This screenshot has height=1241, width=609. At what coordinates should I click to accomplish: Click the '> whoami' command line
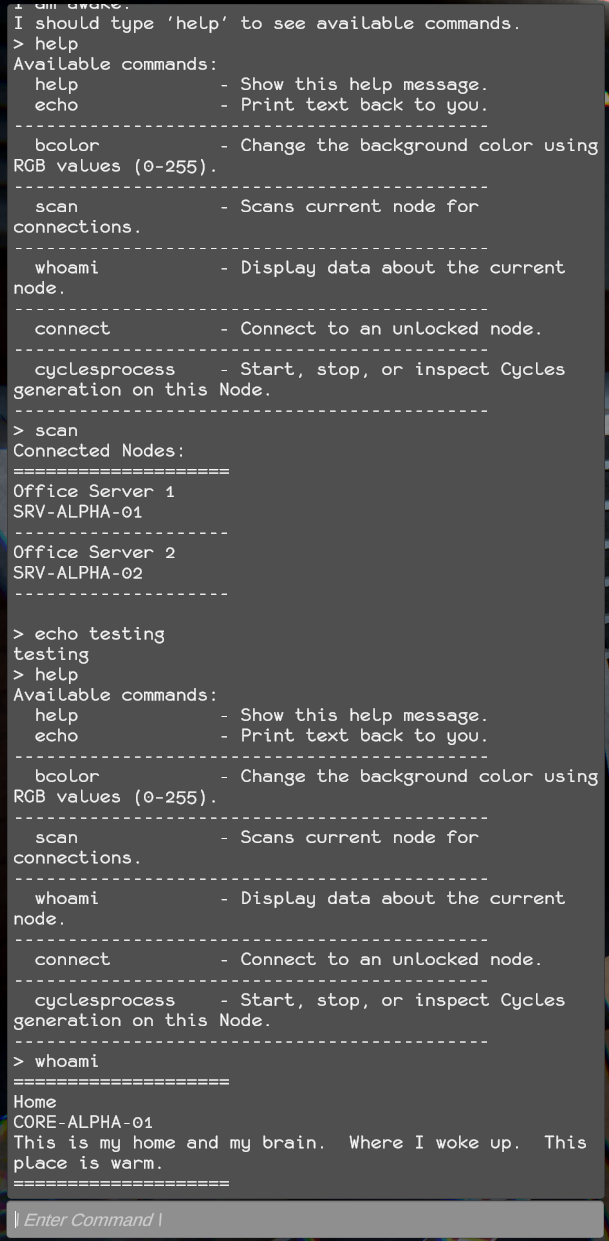click(56, 1061)
